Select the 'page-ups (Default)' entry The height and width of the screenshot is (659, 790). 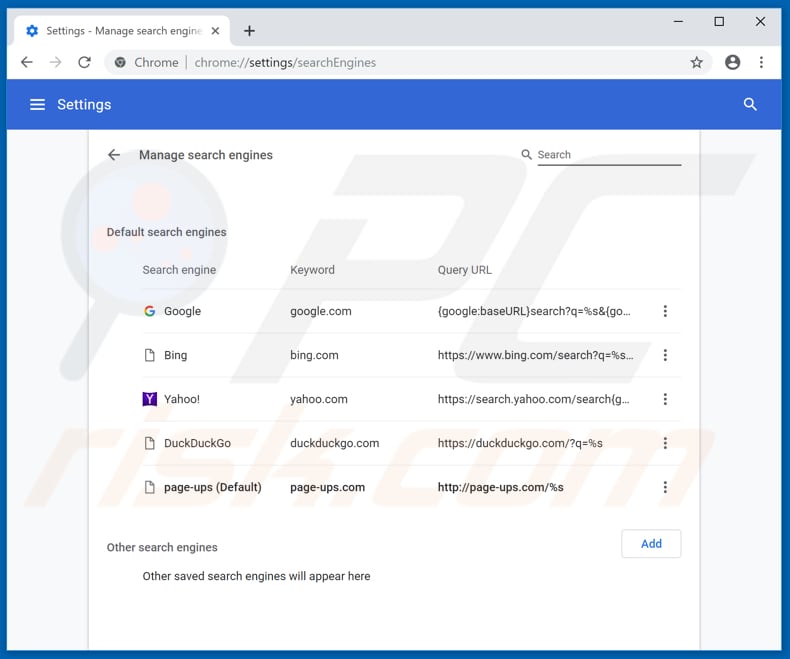213,487
